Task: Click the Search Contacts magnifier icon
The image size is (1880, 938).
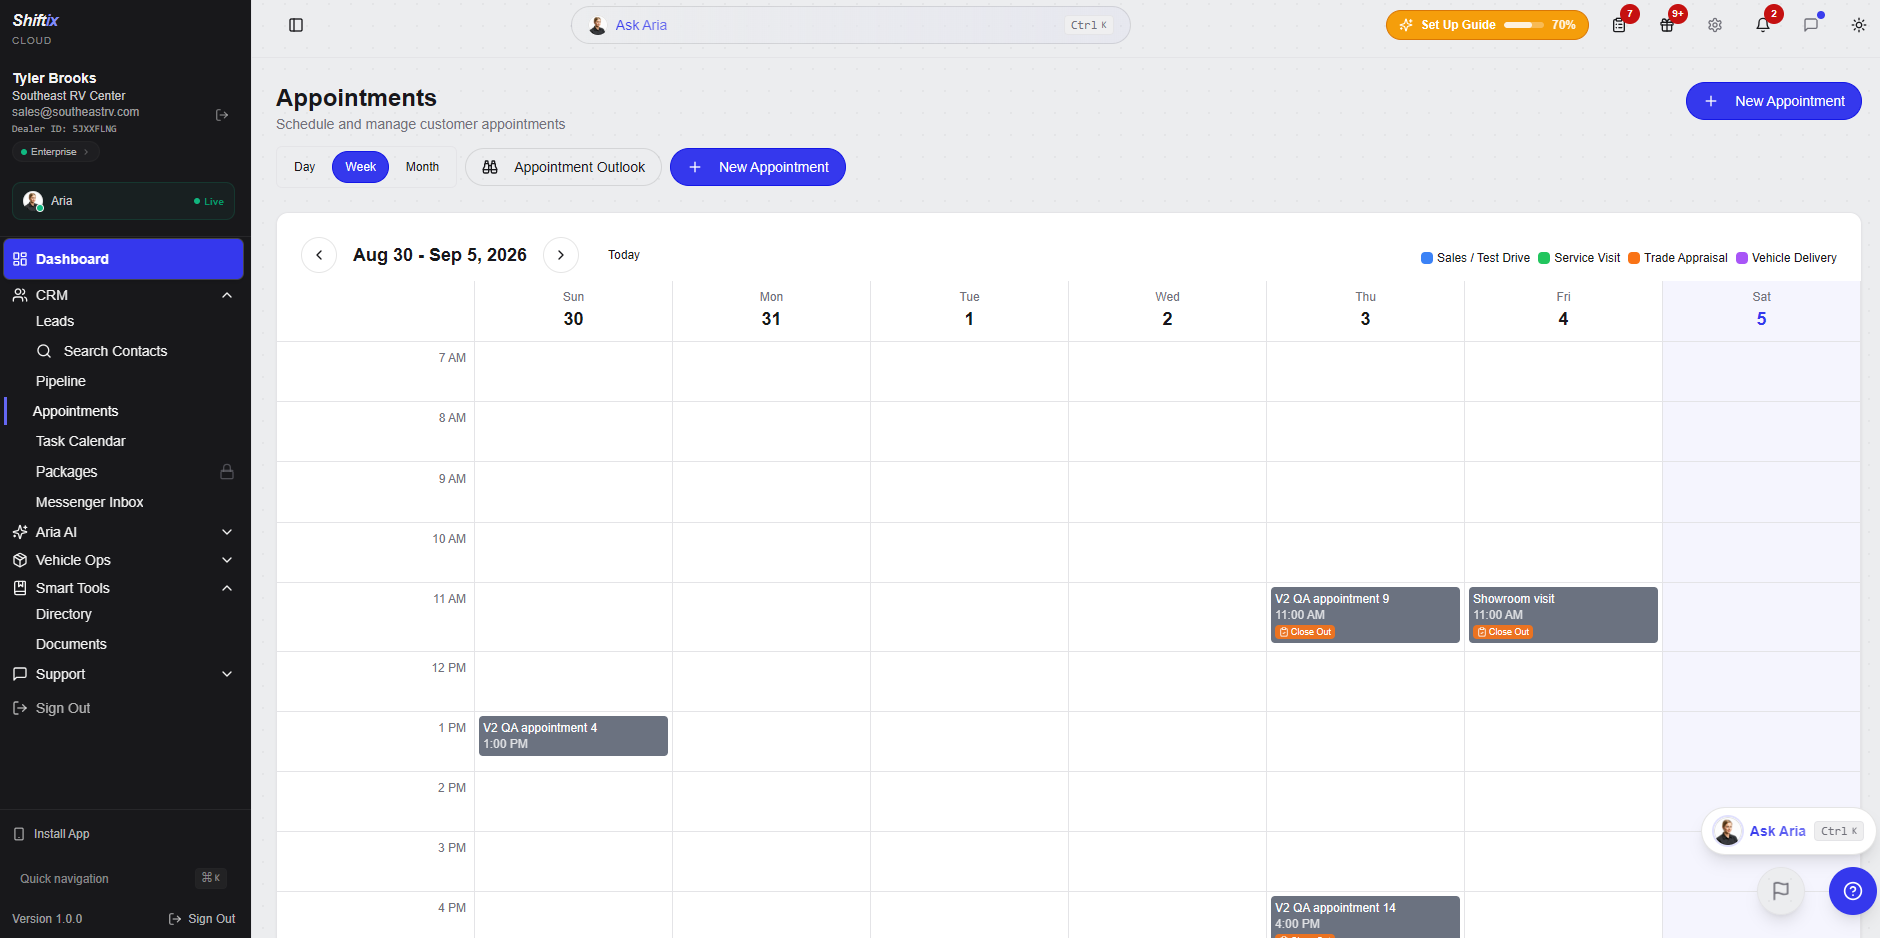Action: click(44, 351)
